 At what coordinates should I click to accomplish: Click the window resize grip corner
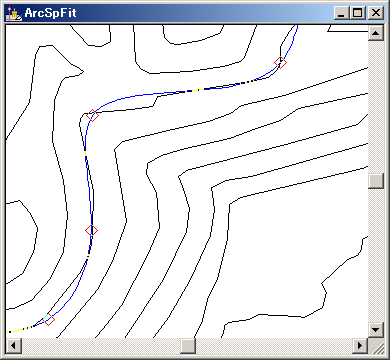click(x=376, y=346)
